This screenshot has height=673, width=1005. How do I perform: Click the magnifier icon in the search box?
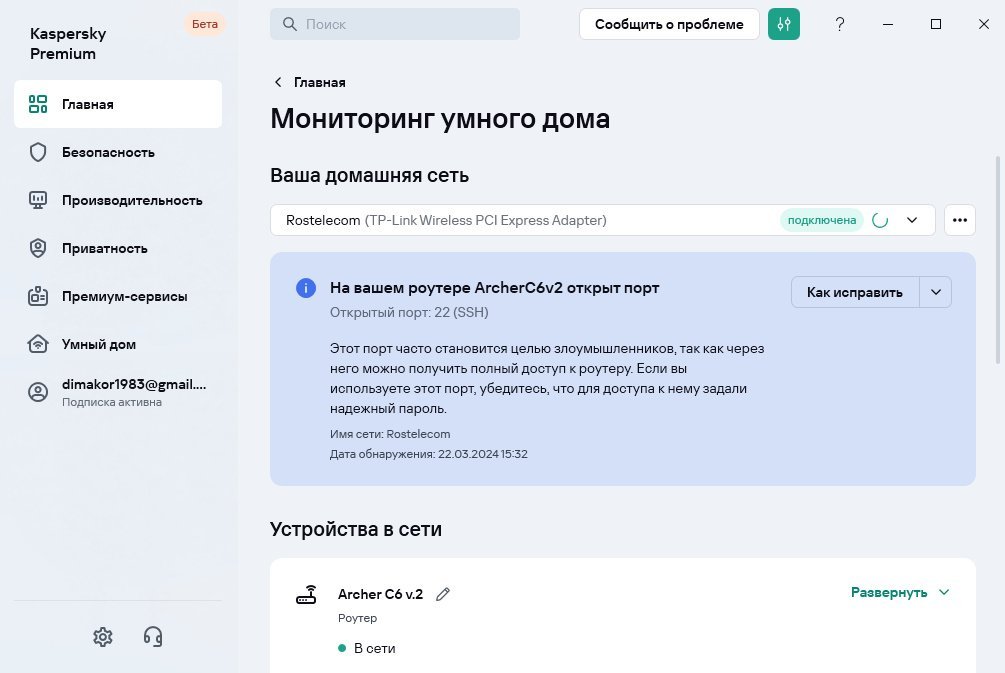pos(290,24)
